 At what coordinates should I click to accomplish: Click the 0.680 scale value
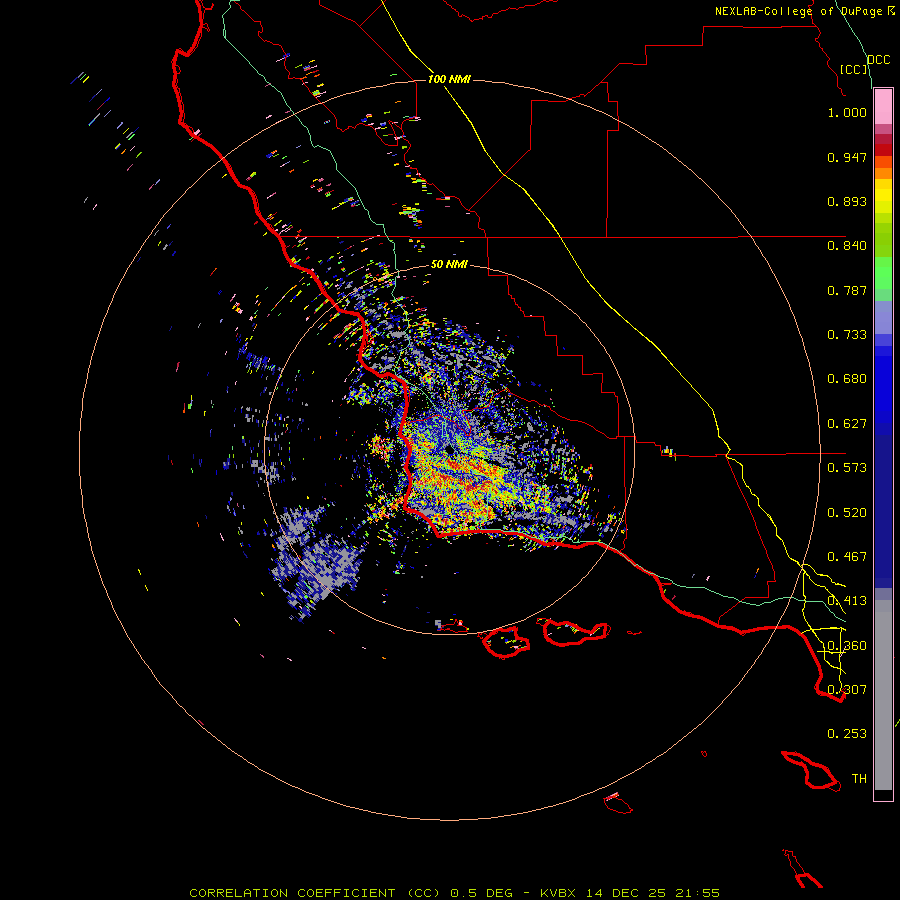click(x=847, y=379)
